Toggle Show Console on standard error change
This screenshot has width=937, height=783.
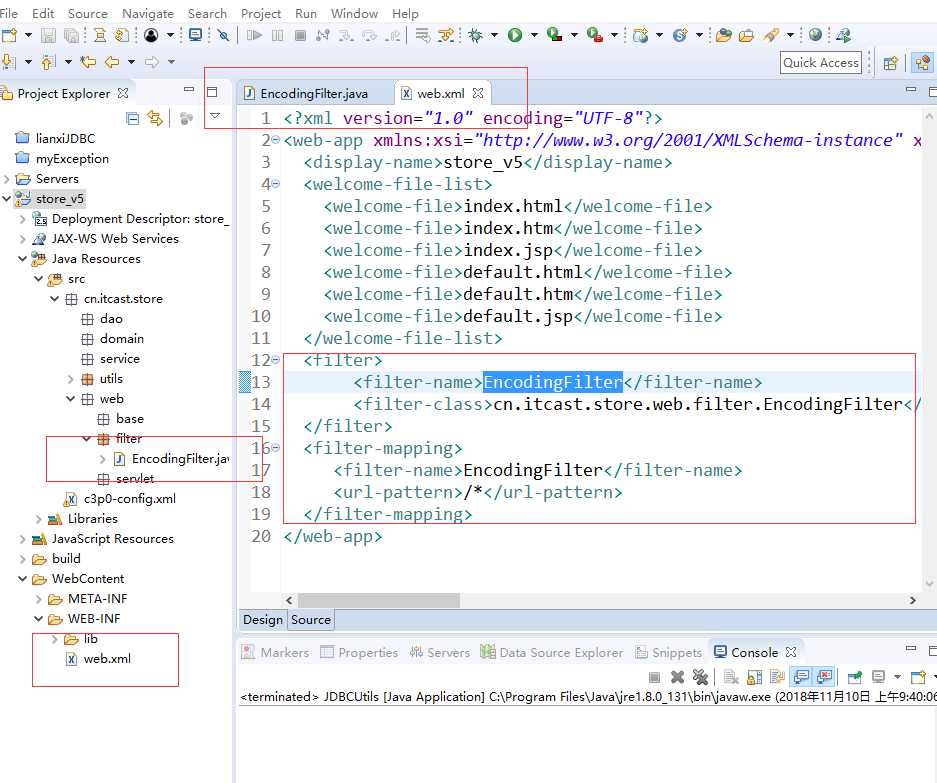[x=824, y=677]
